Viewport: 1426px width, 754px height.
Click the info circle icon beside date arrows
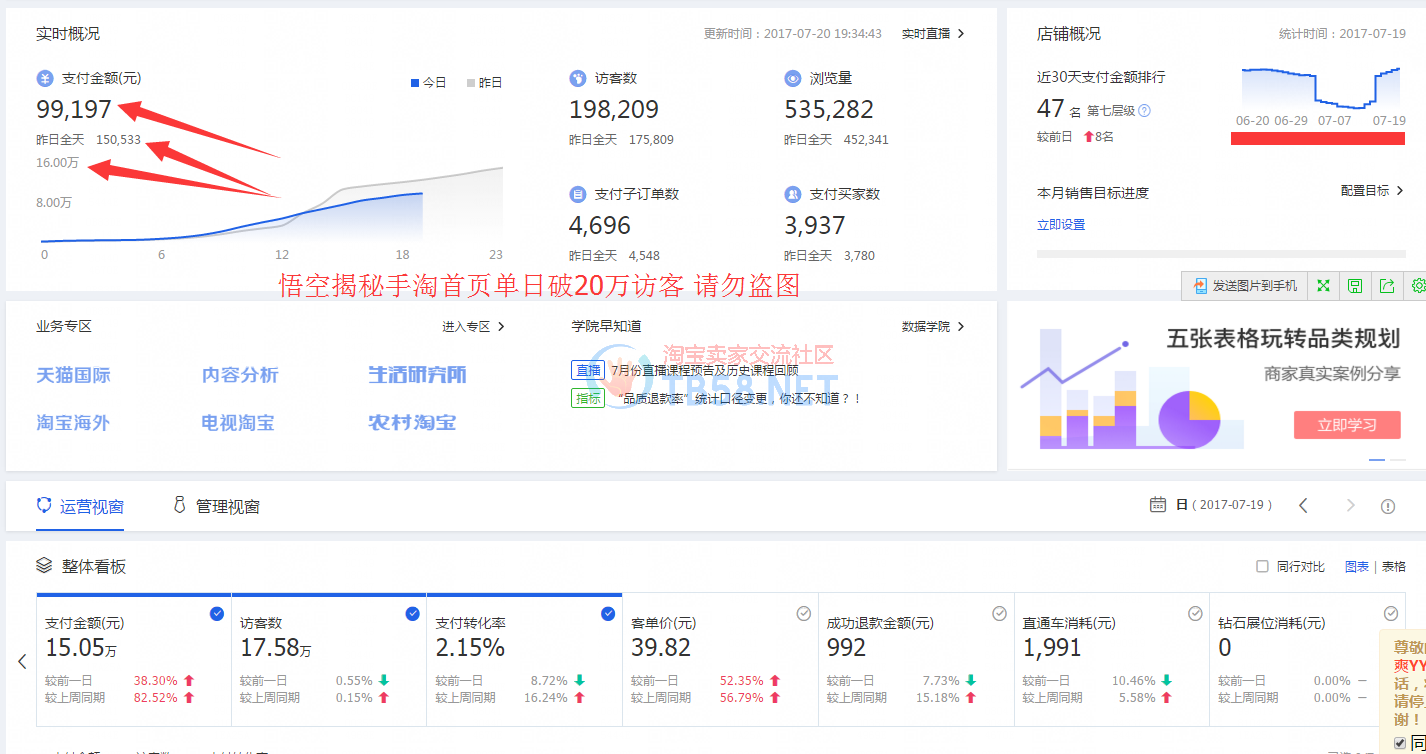(x=1388, y=506)
